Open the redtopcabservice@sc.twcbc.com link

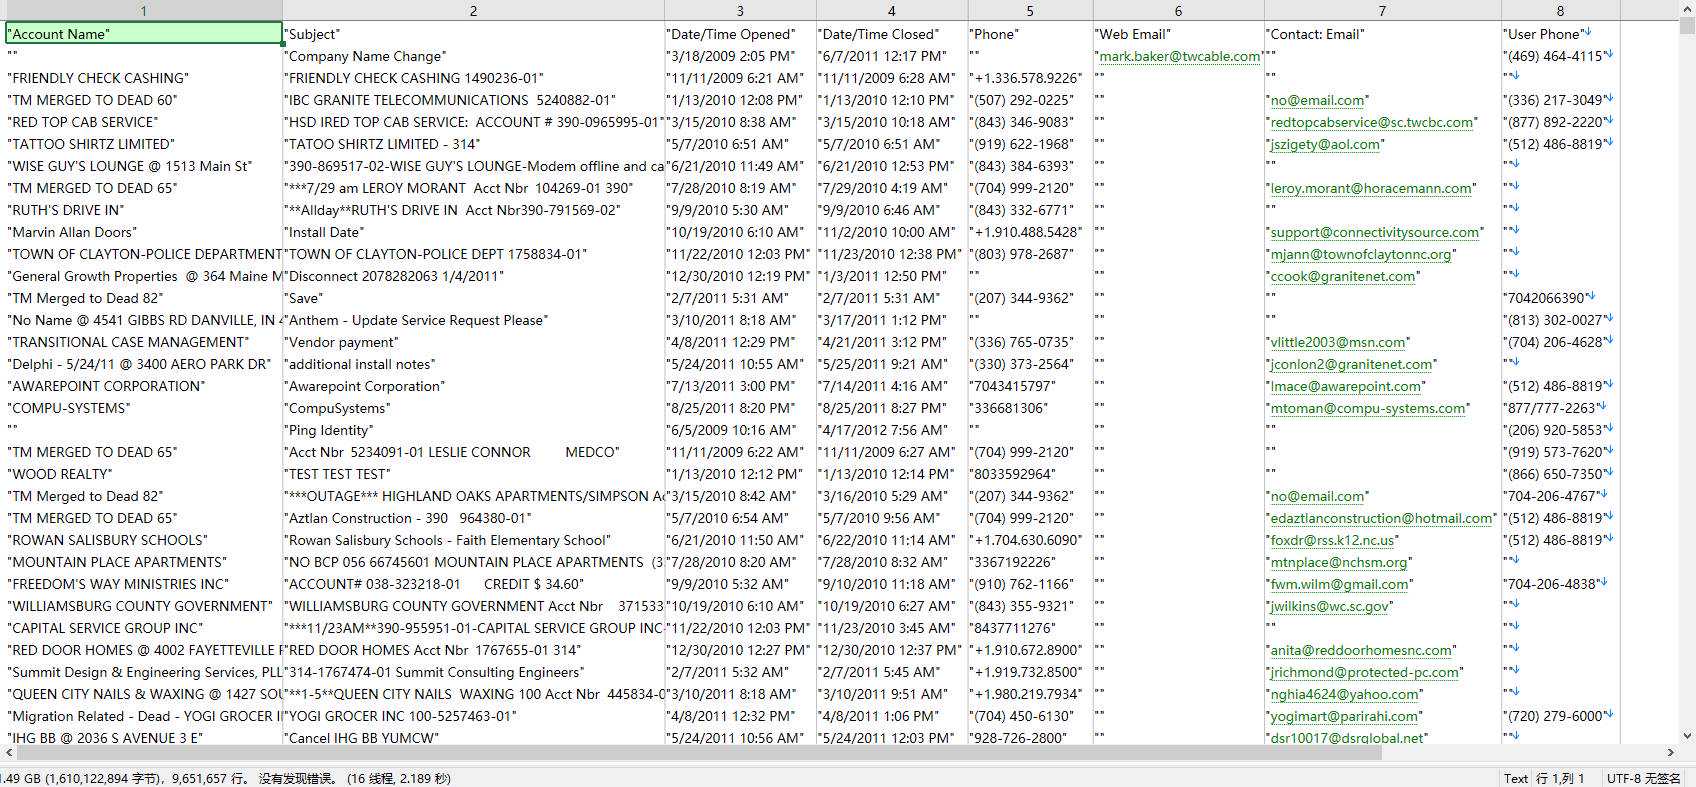tap(1372, 122)
